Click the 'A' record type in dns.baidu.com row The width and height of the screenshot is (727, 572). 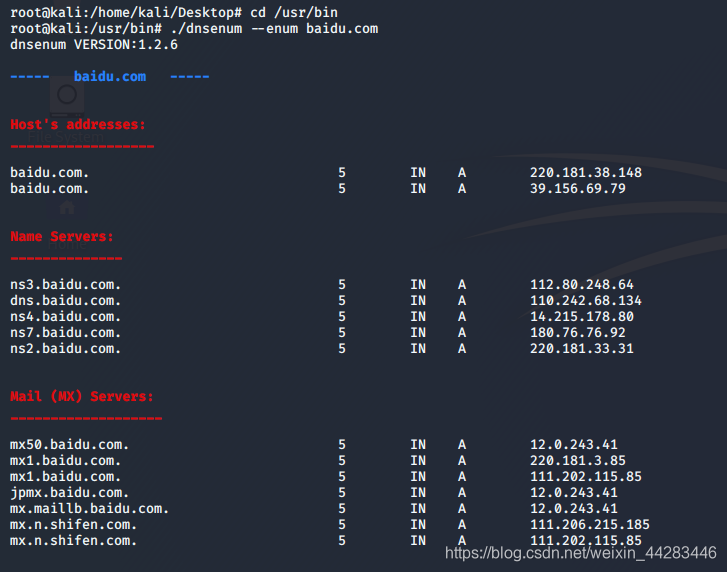[x=462, y=300]
